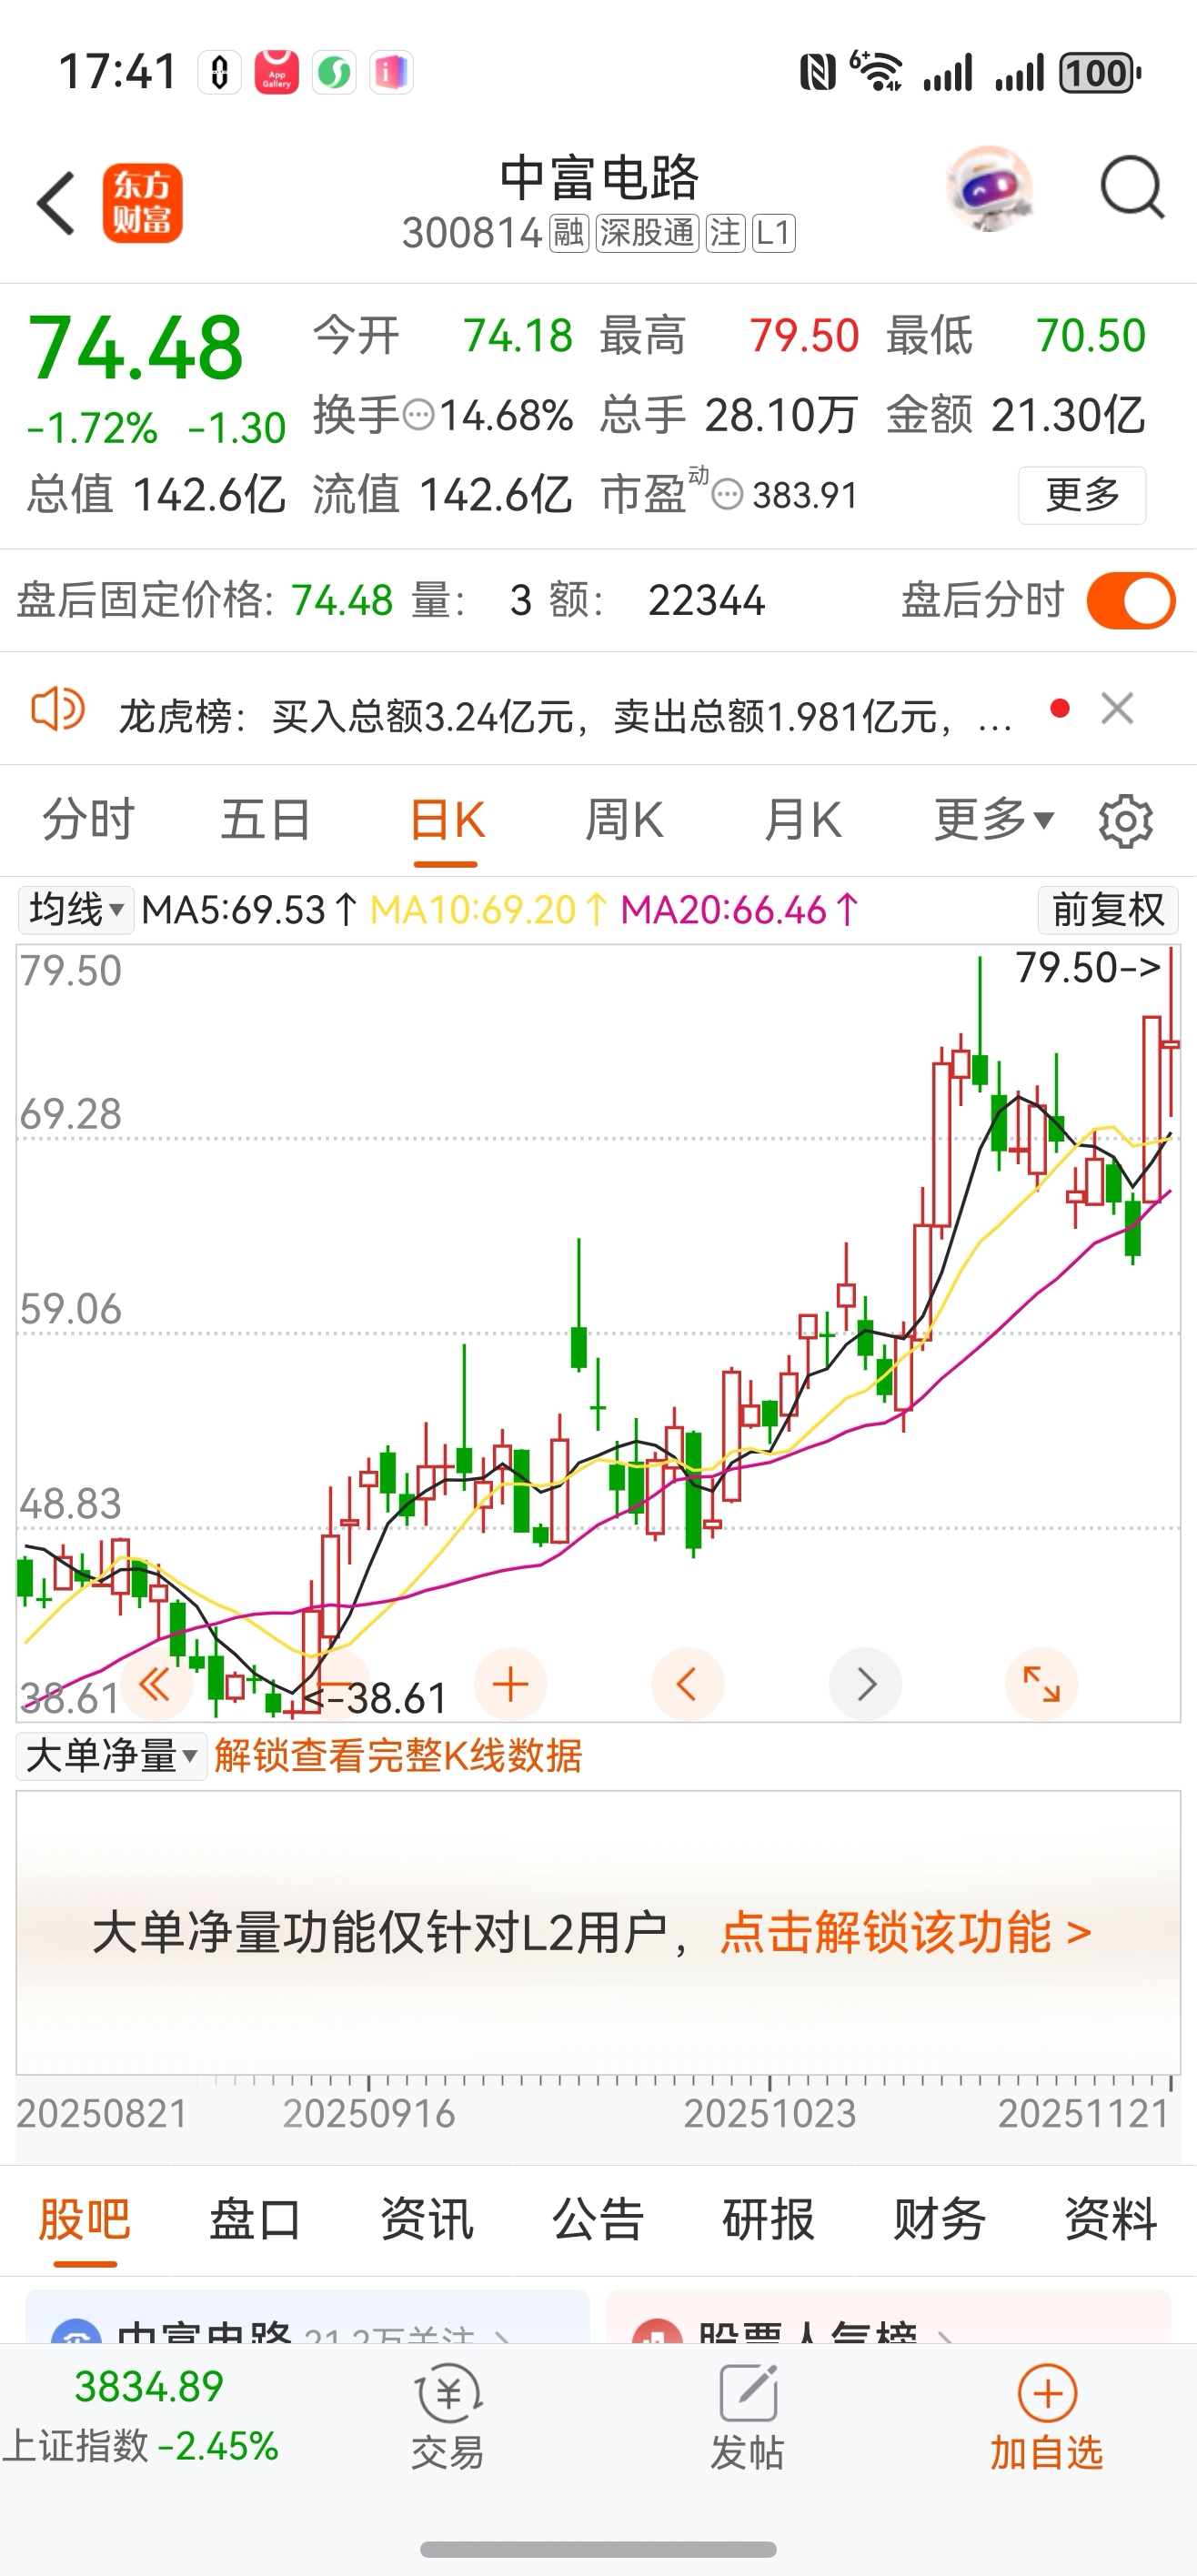
Task: Tap 解锁查看完整K线数据 link
Action: (x=398, y=1756)
